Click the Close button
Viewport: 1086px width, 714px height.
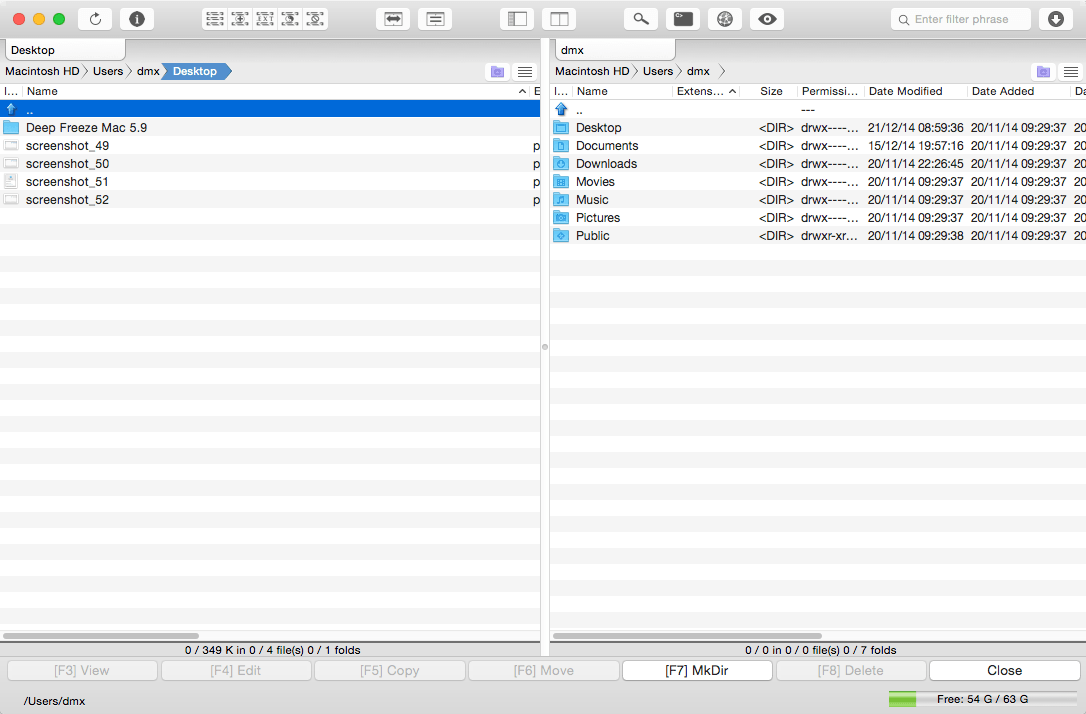click(1004, 670)
